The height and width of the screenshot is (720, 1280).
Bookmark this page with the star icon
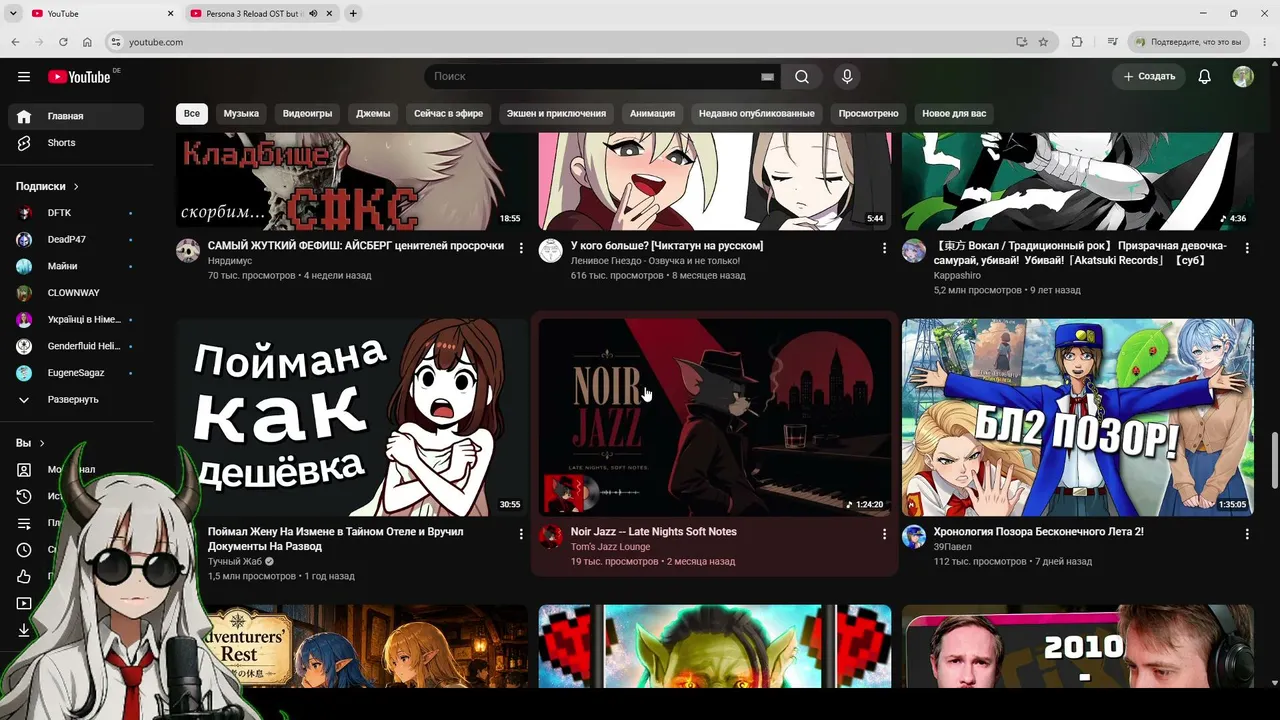pos(1043,42)
